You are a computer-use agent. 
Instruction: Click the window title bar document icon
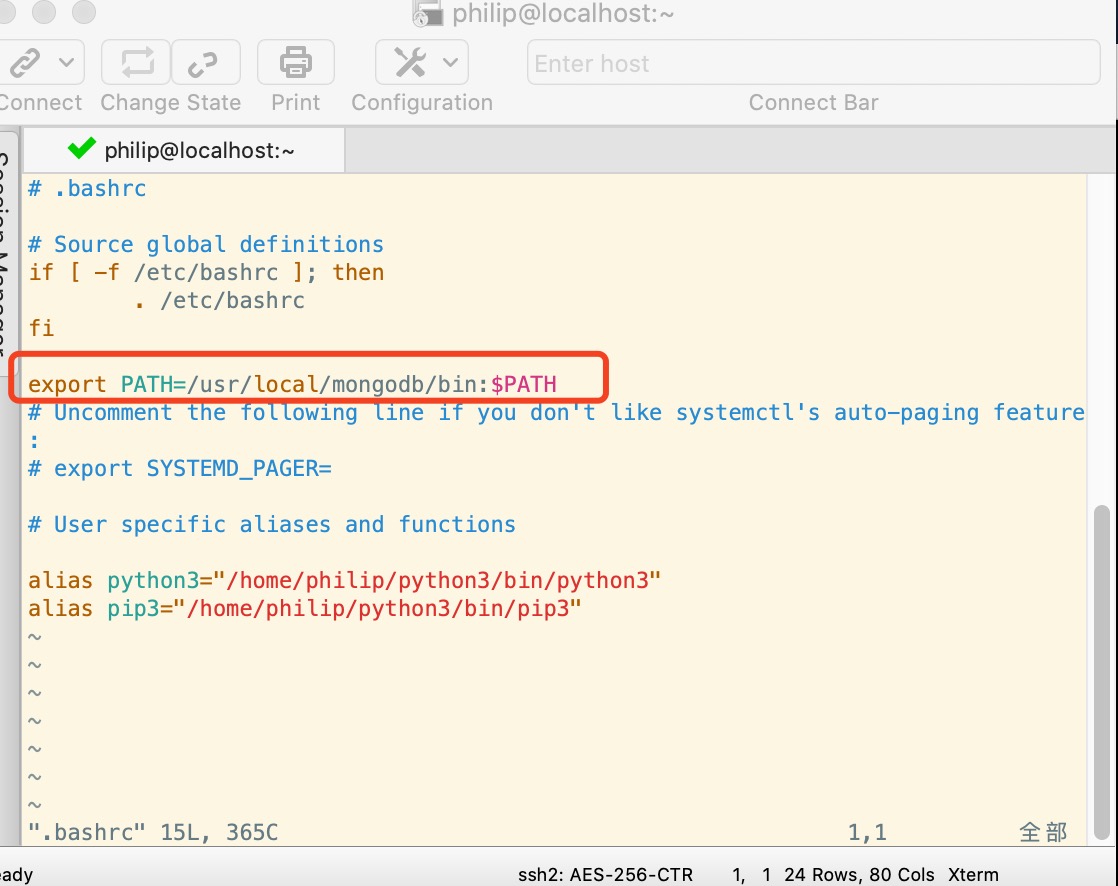tap(428, 14)
